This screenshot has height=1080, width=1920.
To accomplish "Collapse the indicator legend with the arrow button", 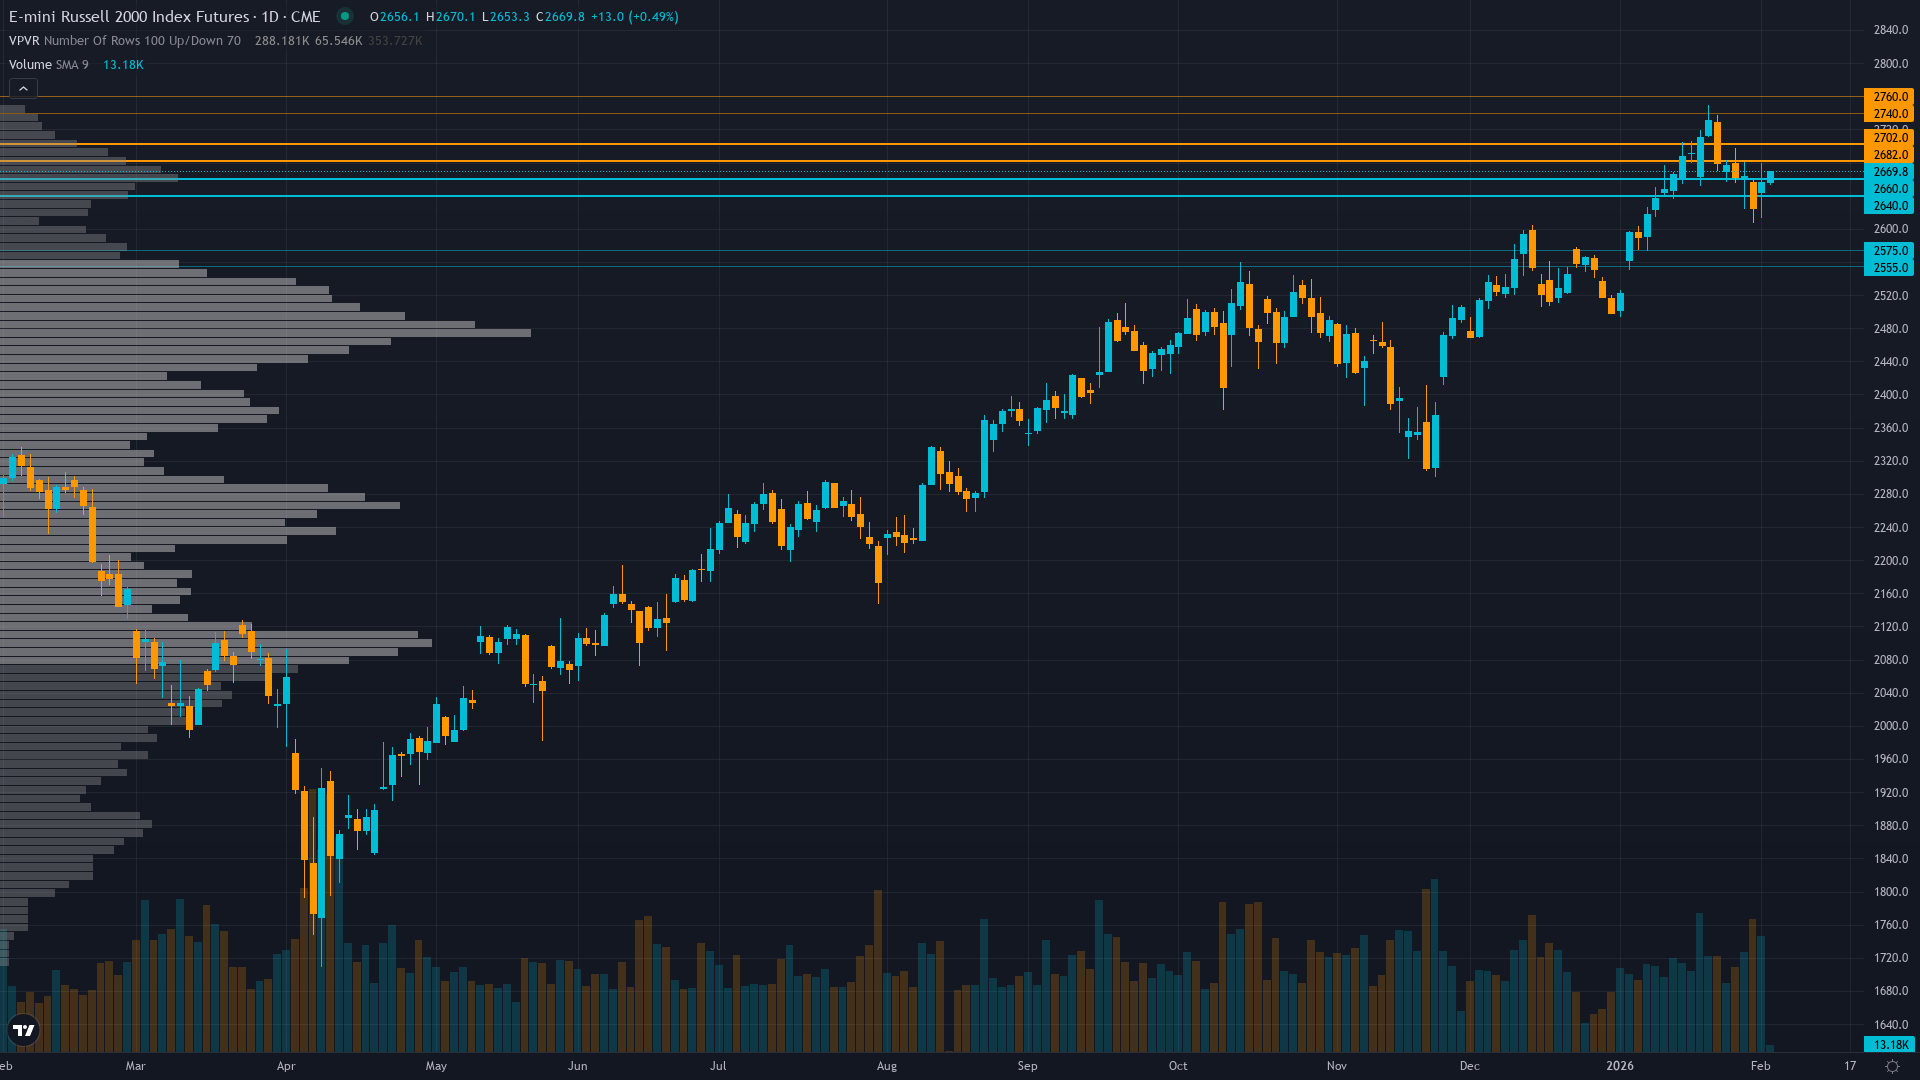I will (x=22, y=87).
